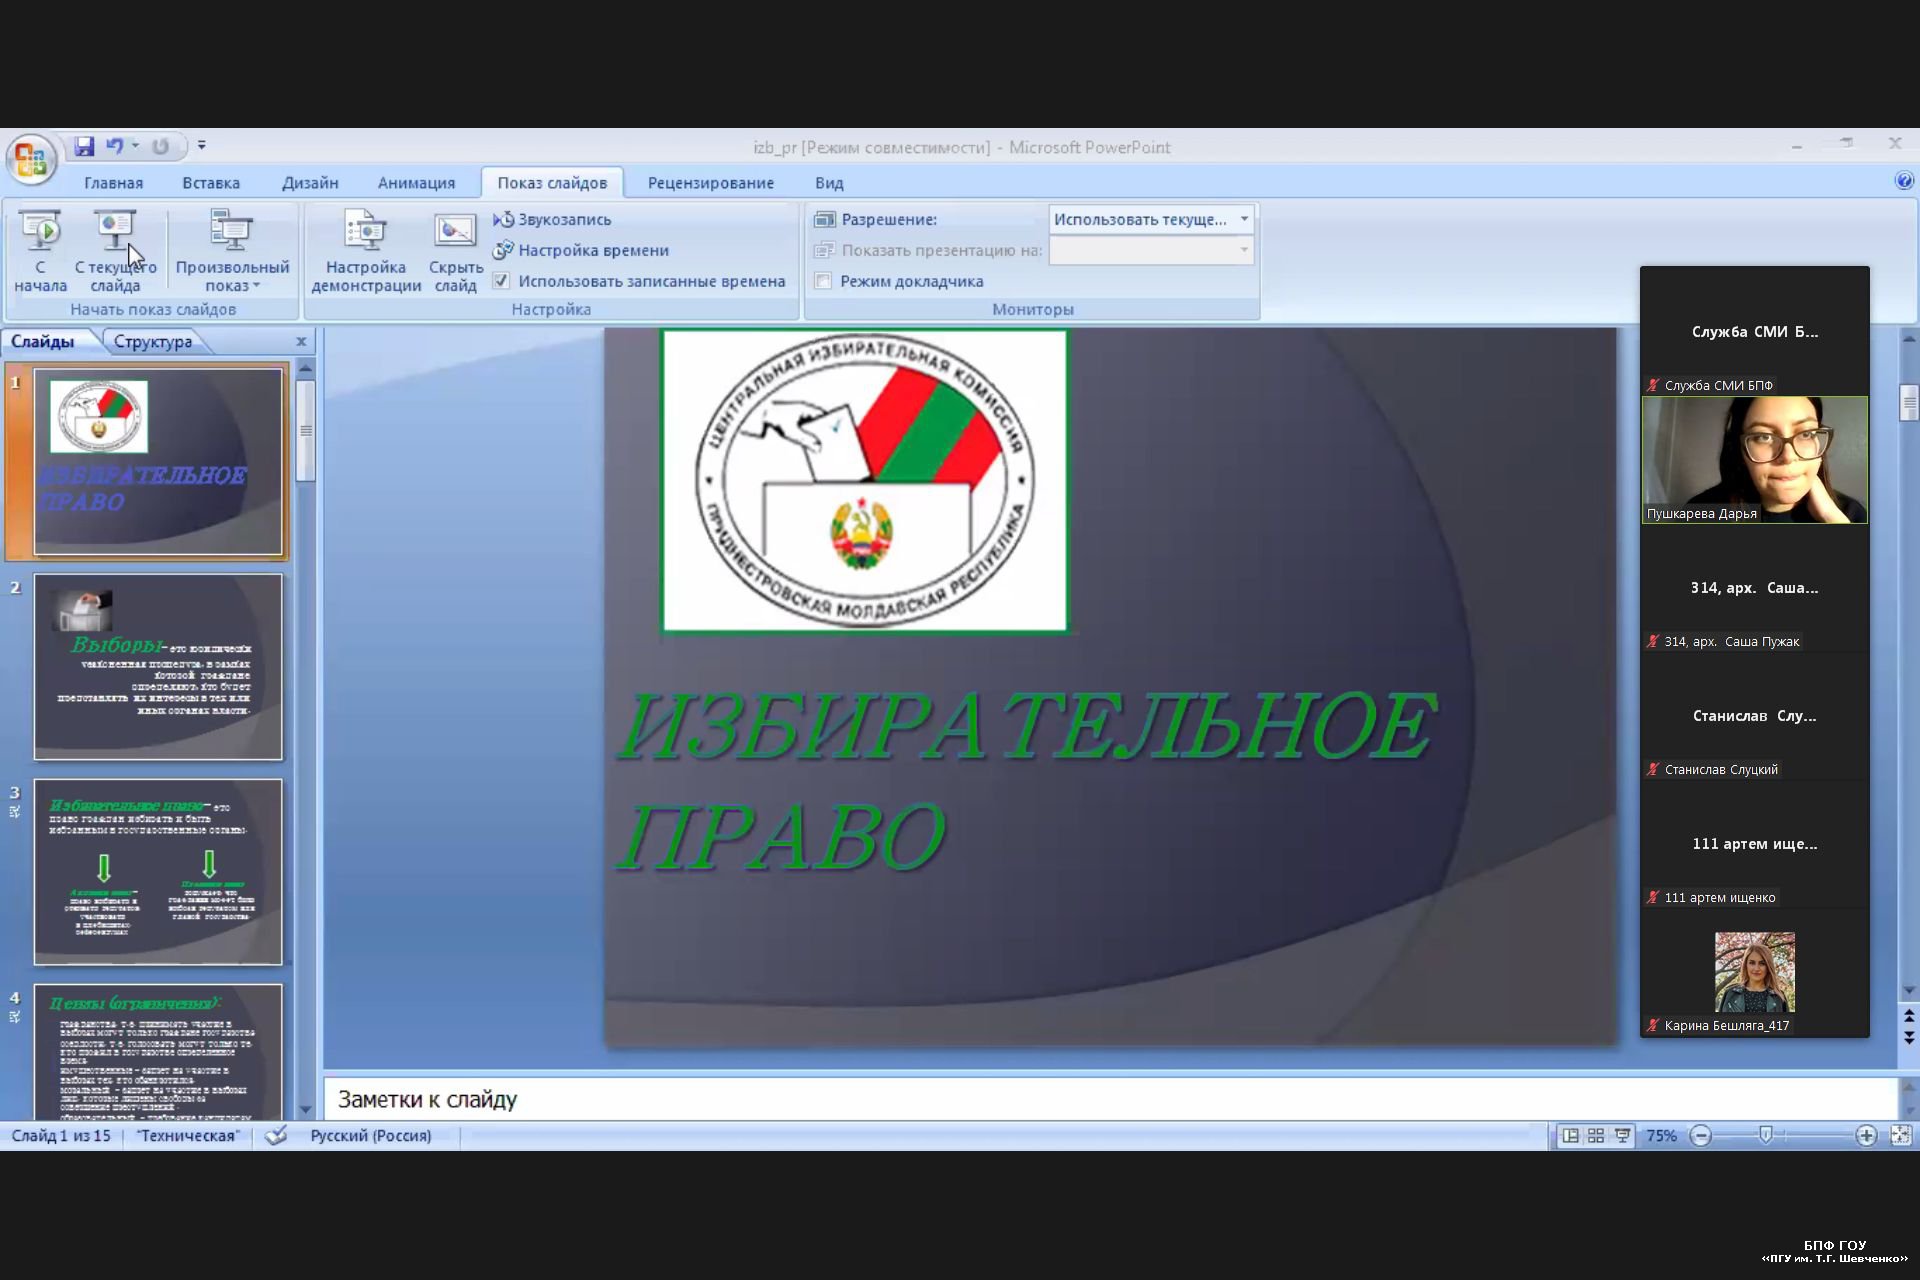Screen dimensions: 1920x1280
Task: Fit slide to current window icon
Action: point(1901,1136)
